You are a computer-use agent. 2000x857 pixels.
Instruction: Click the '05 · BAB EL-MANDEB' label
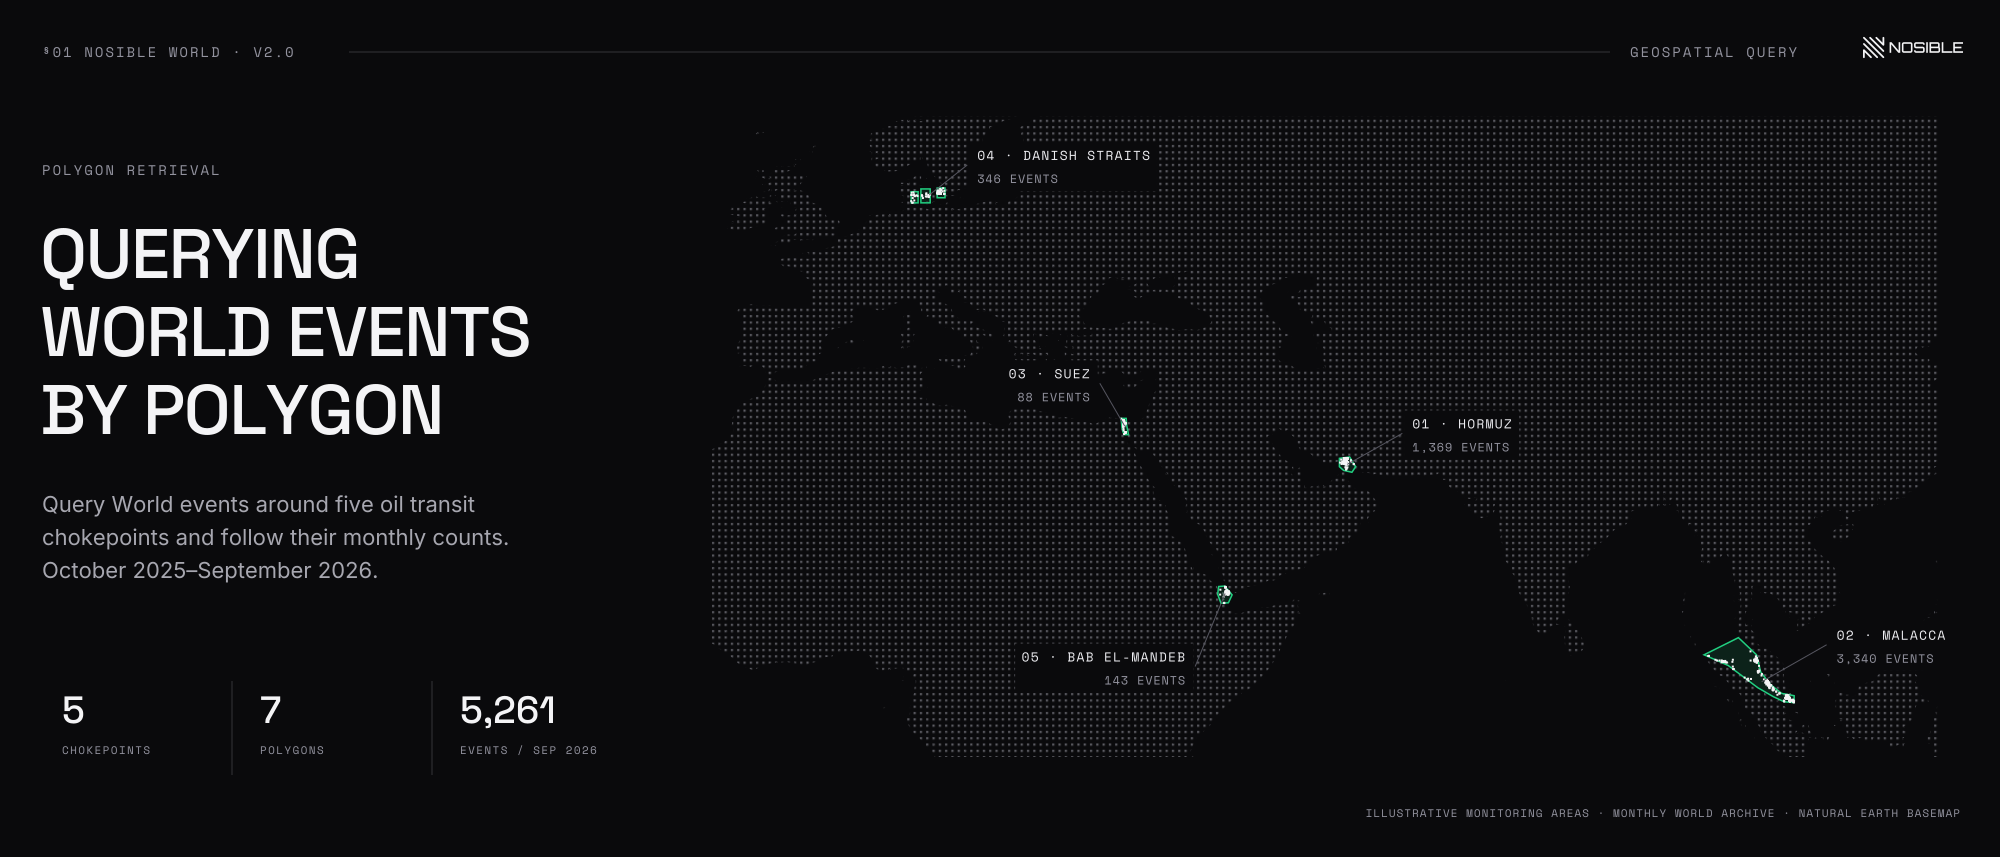coord(1104,657)
